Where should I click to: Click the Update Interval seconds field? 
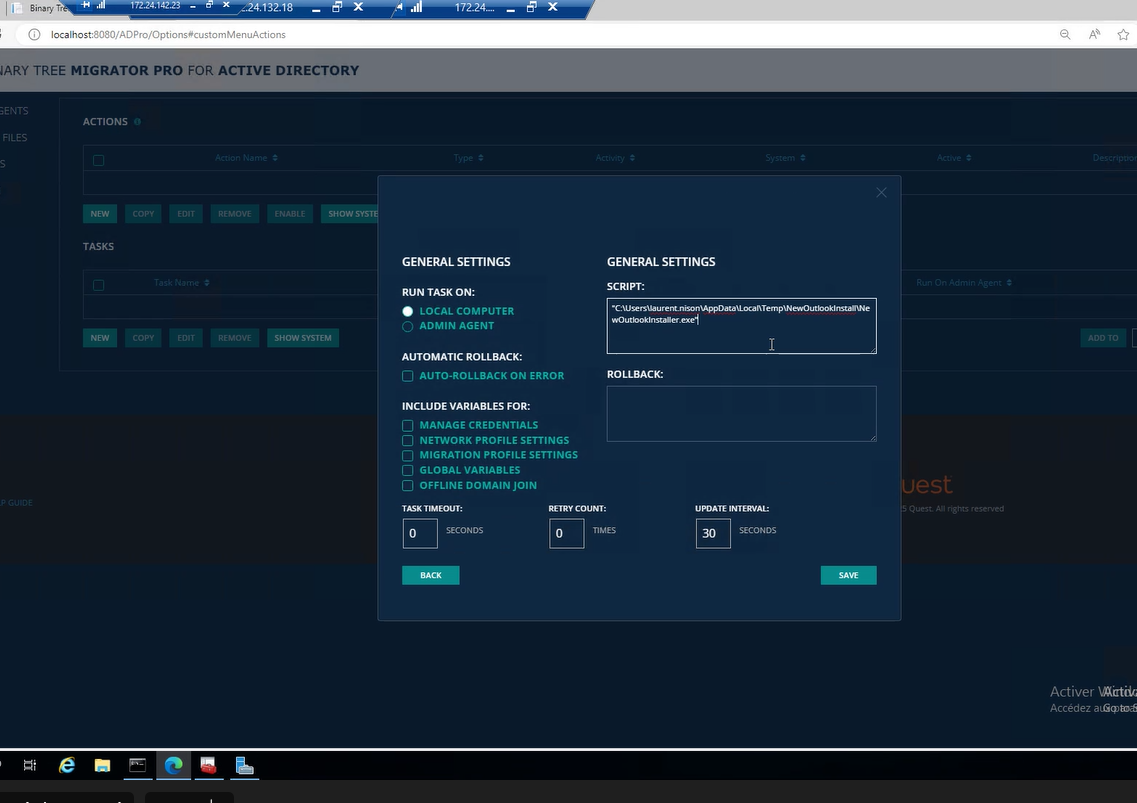[713, 533]
